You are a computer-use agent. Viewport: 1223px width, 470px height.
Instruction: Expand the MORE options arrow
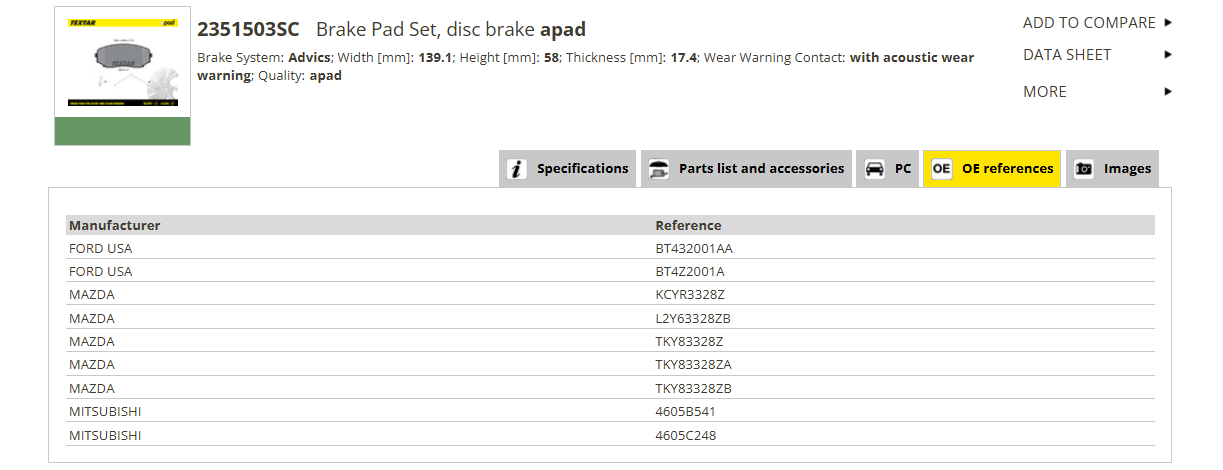(x=1168, y=91)
